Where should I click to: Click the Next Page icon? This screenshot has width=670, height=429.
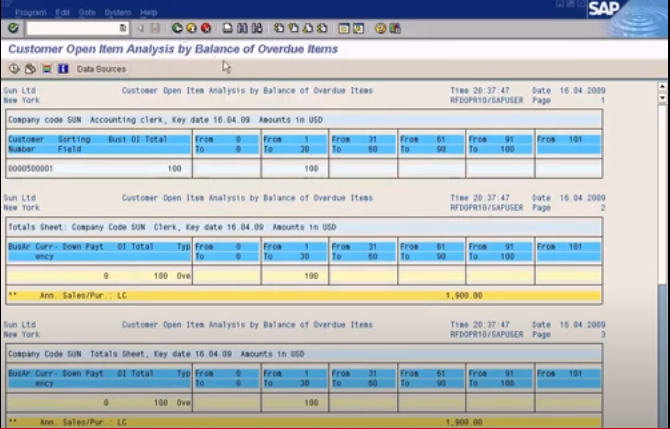(308, 28)
